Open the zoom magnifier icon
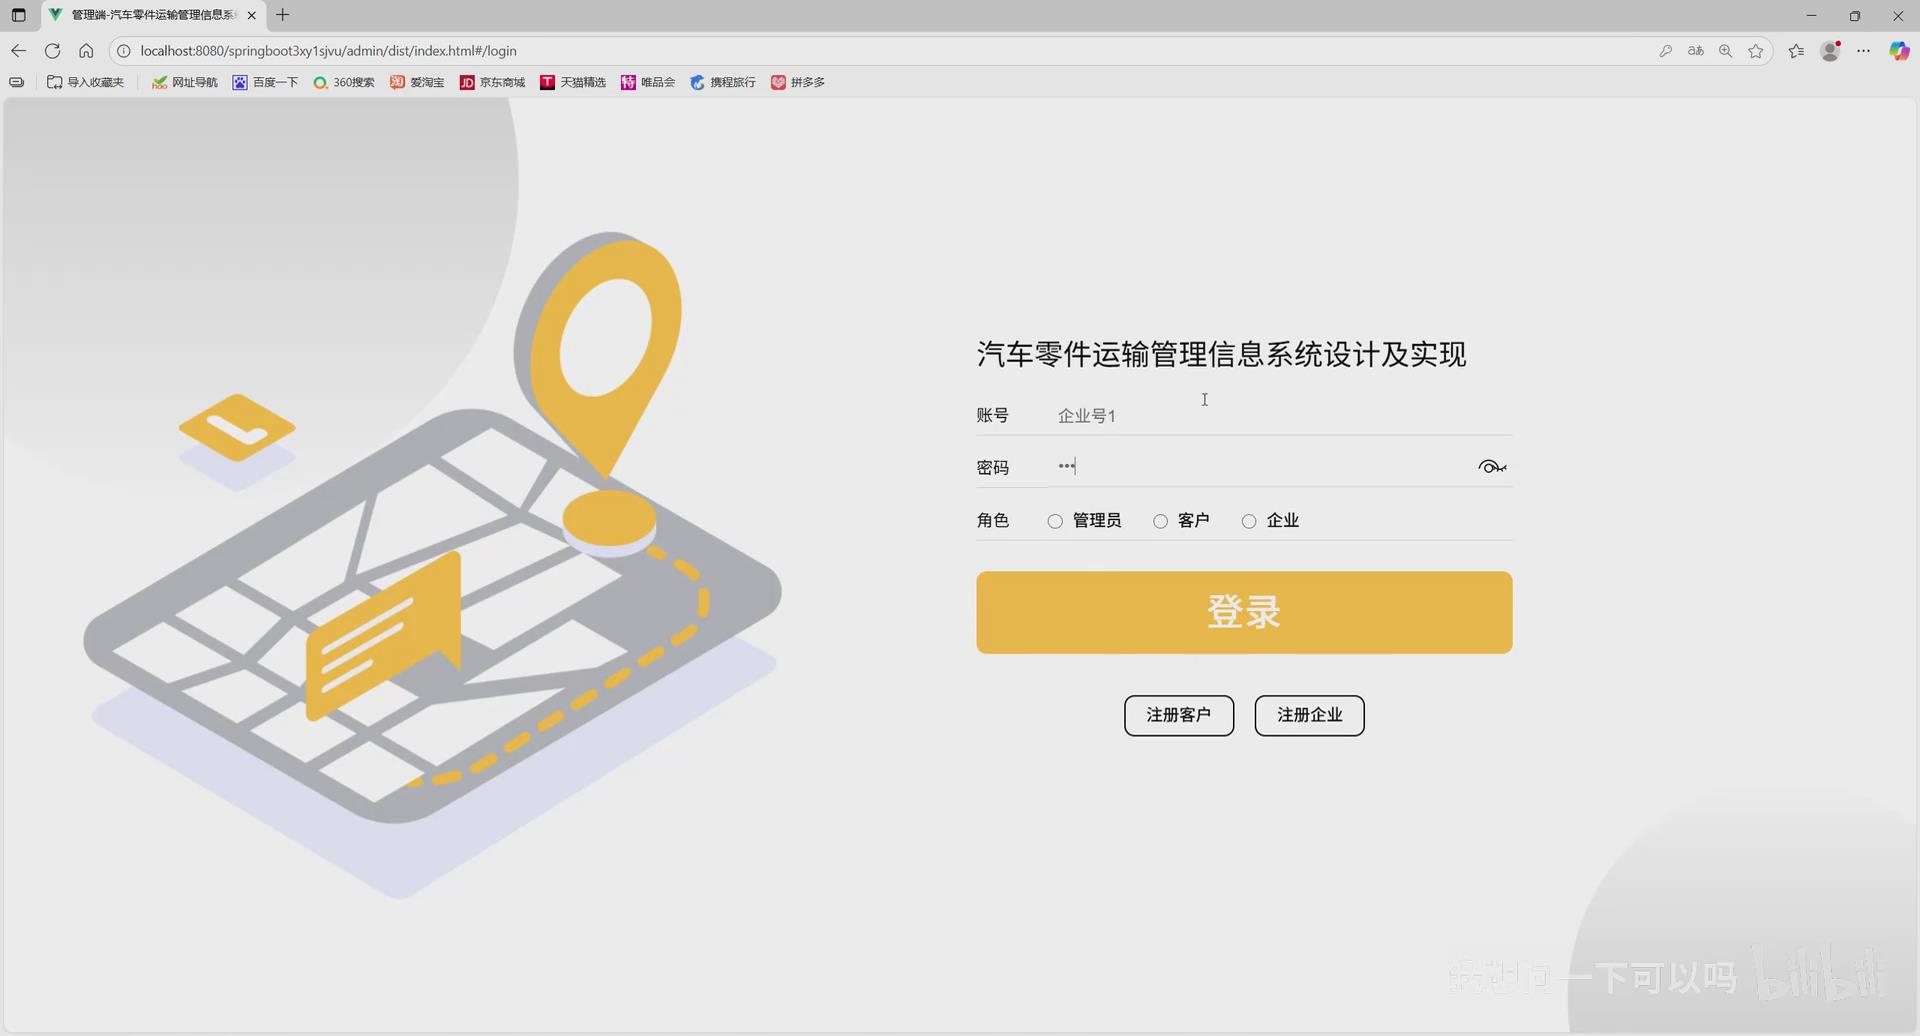 tap(1725, 51)
